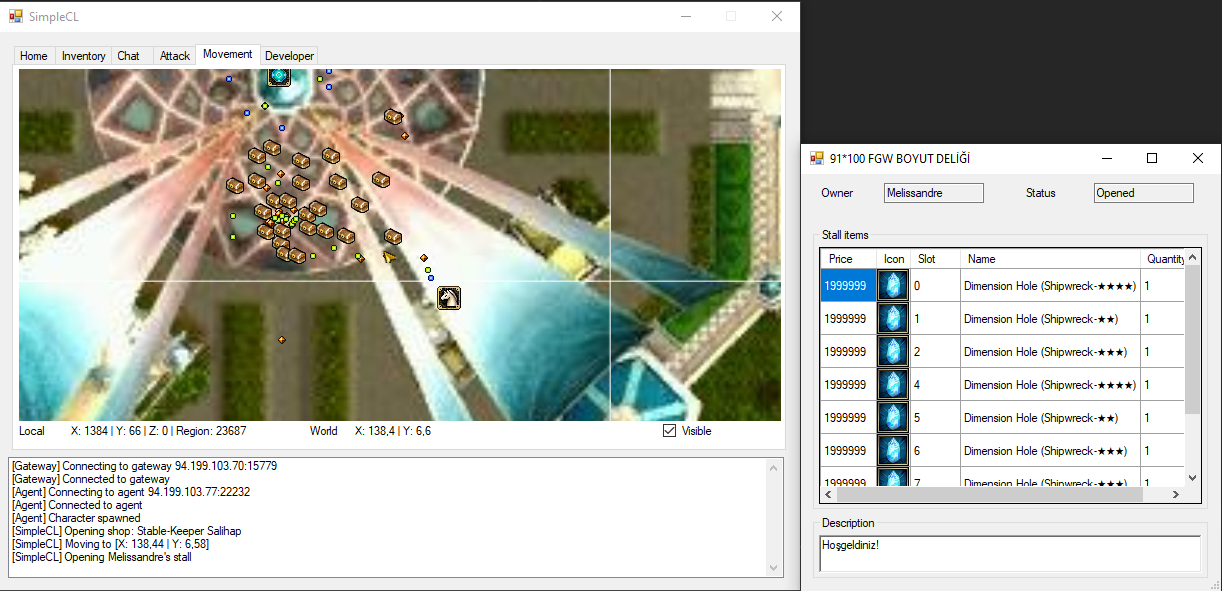Click log line '[Agent] Character spawned'
1222x591 pixels.
click(x=76, y=518)
